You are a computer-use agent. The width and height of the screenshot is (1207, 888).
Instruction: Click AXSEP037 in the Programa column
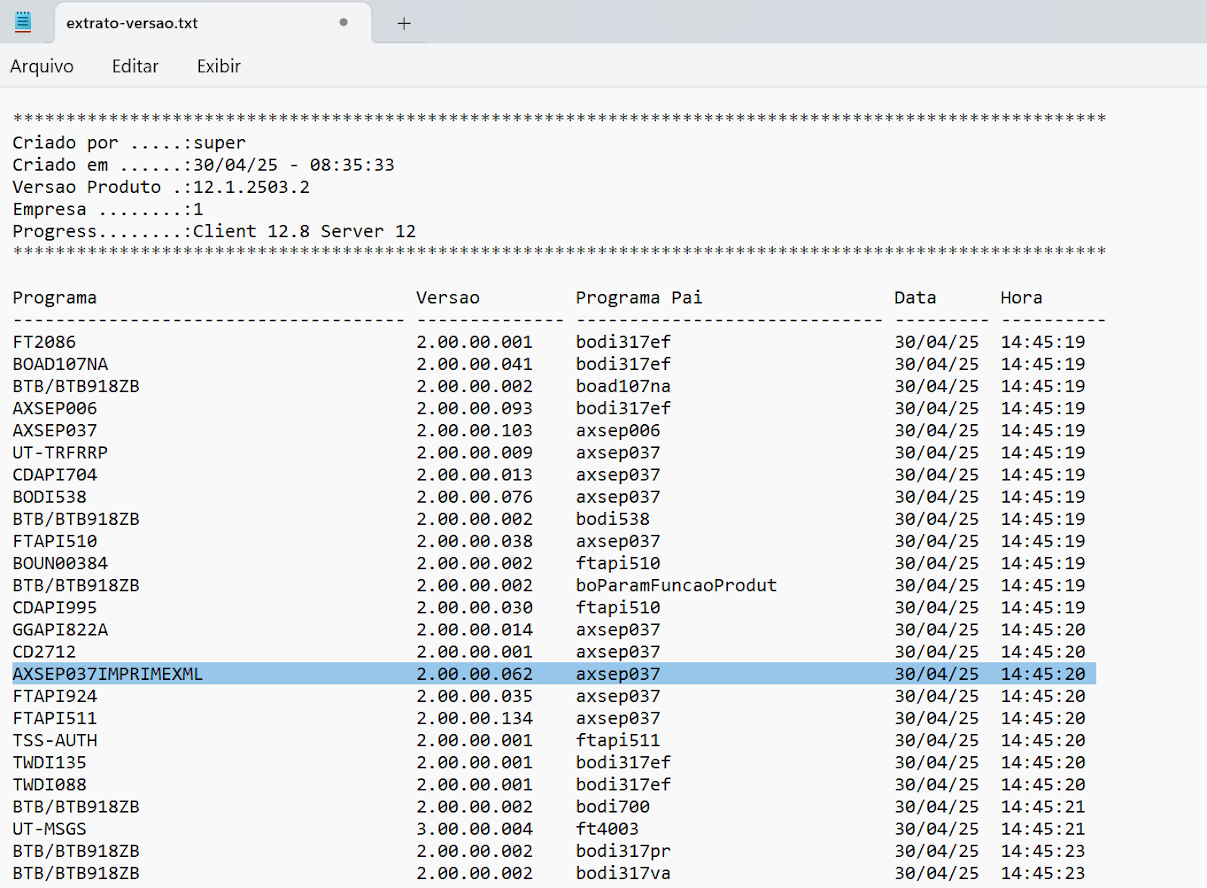(55, 430)
